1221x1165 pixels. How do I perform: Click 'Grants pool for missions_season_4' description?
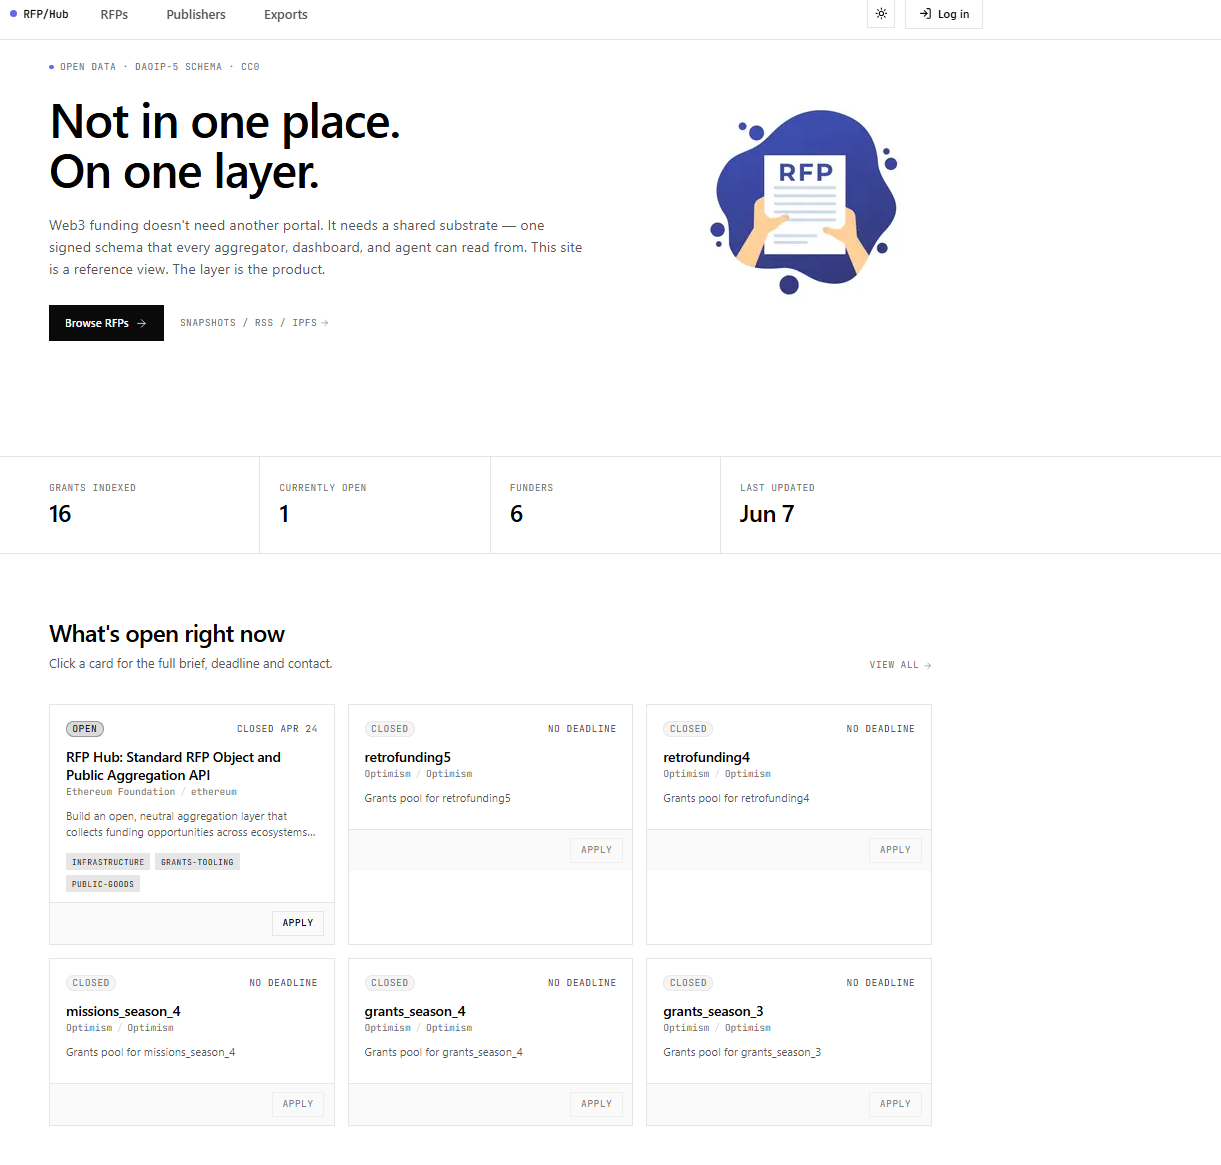pos(151,1052)
